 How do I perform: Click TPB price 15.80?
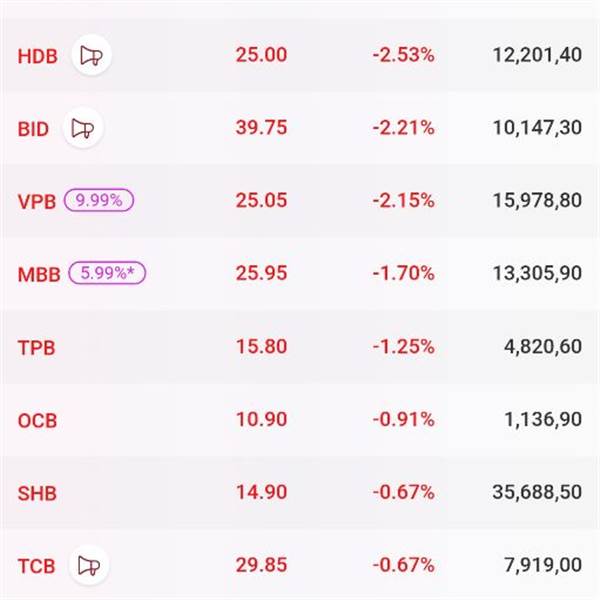(261, 347)
